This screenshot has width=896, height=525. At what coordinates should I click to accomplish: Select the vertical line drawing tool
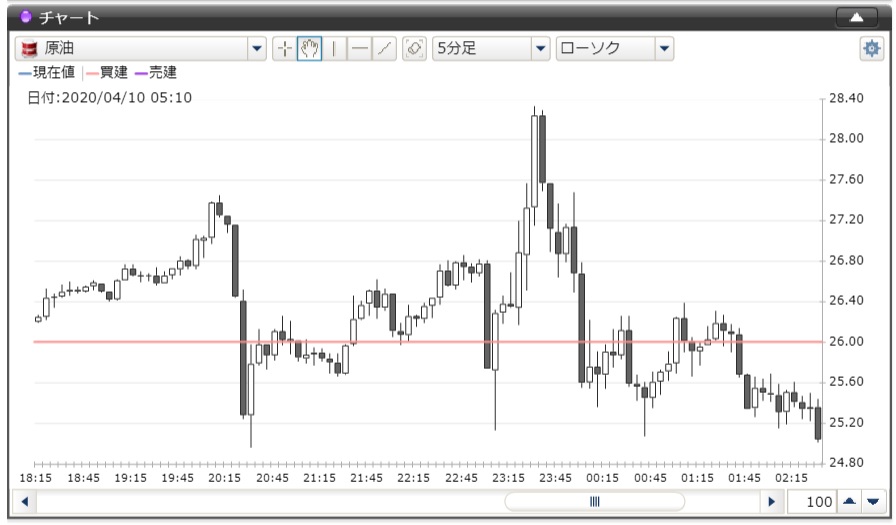(334, 49)
